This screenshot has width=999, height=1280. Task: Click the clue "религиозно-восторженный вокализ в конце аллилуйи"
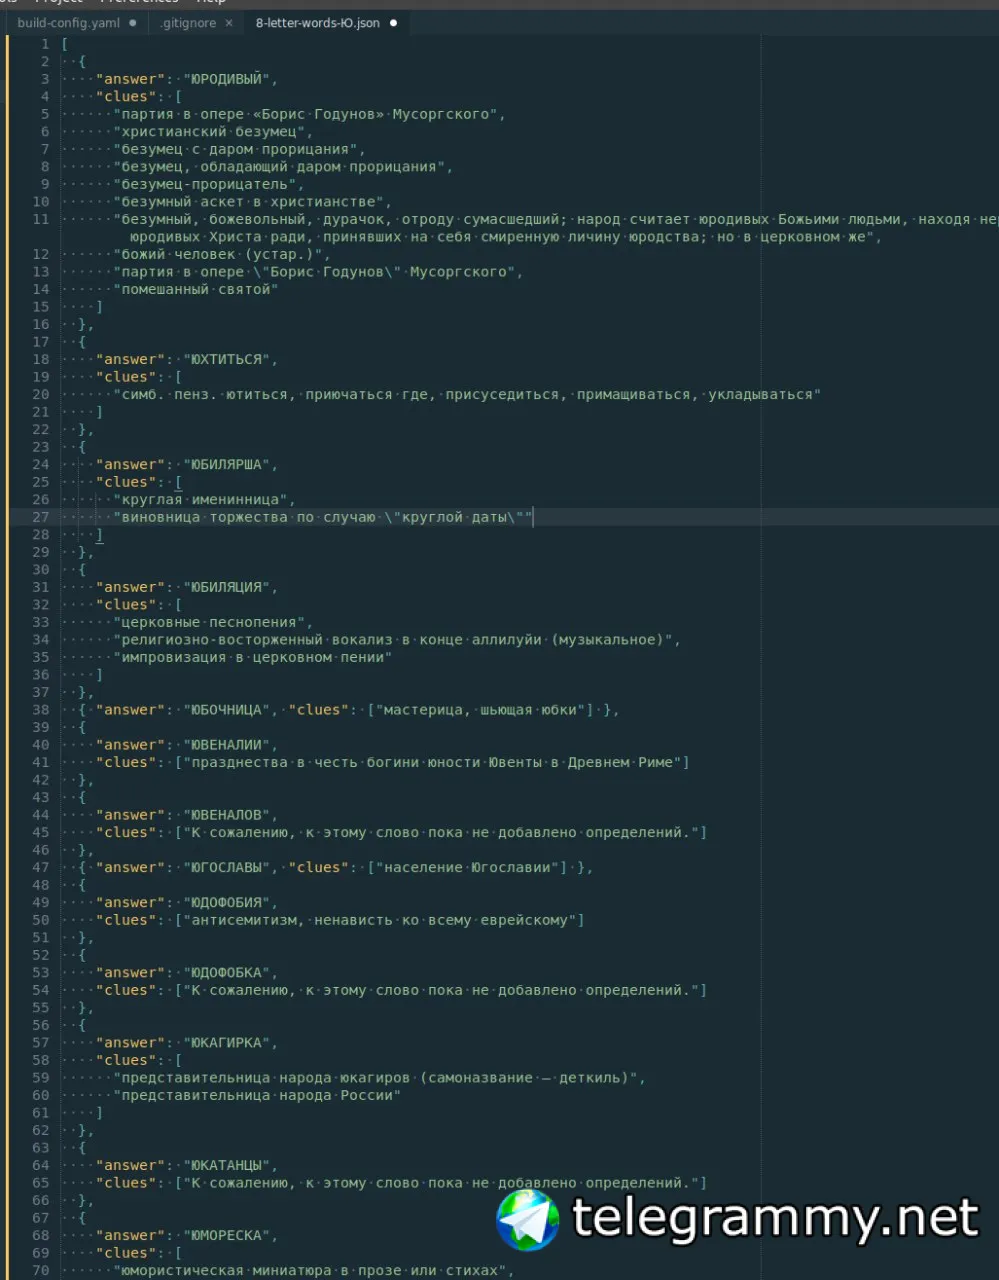[x=392, y=639]
